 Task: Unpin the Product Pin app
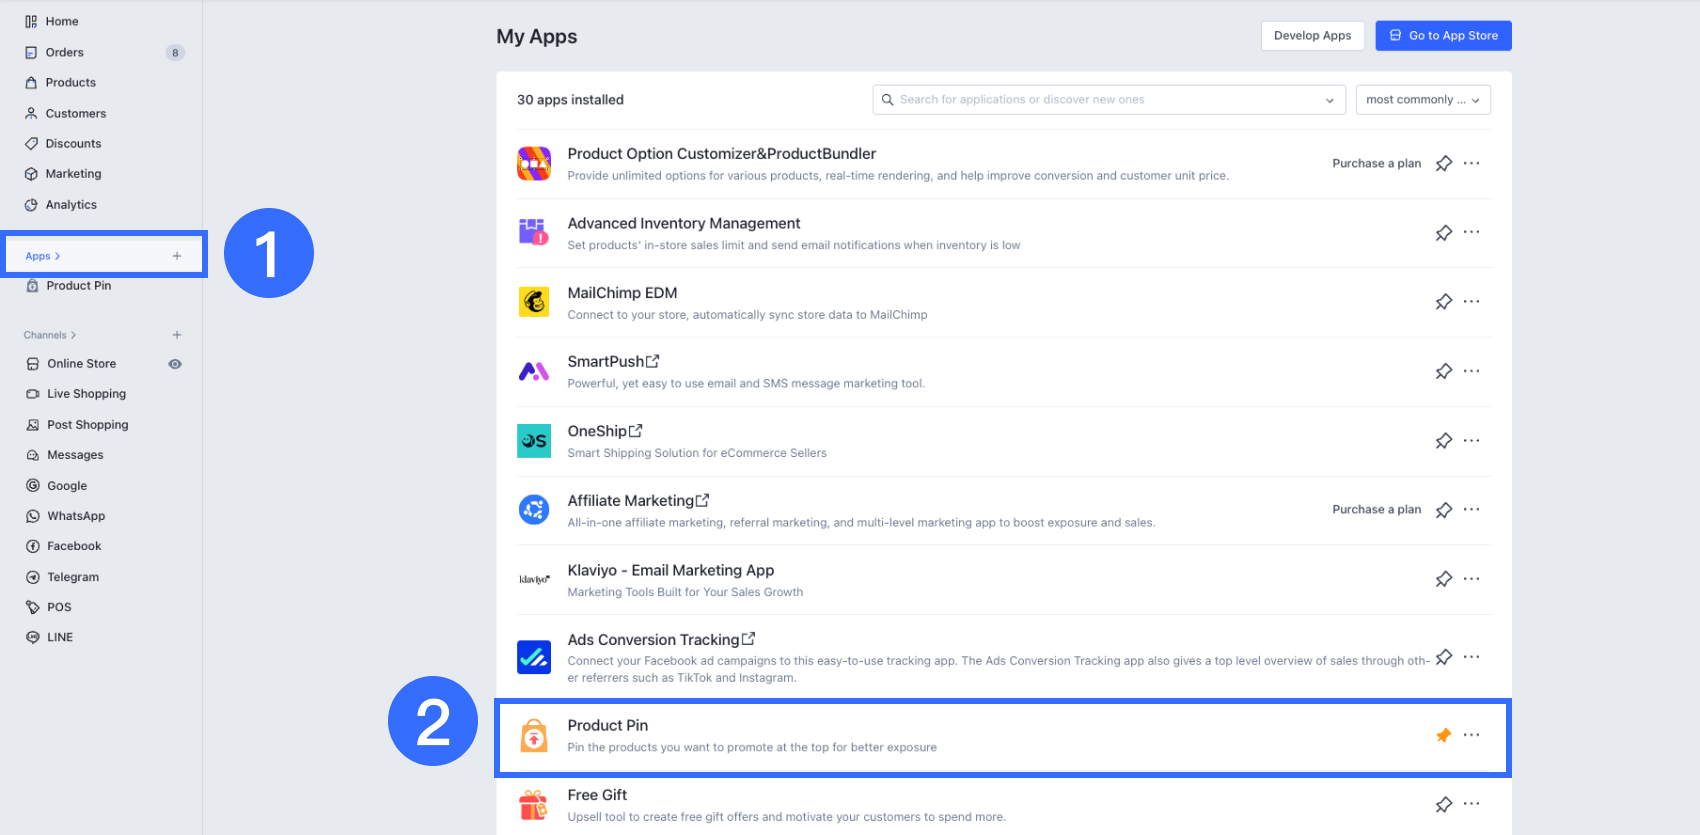pyautogui.click(x=1443, y=734)
